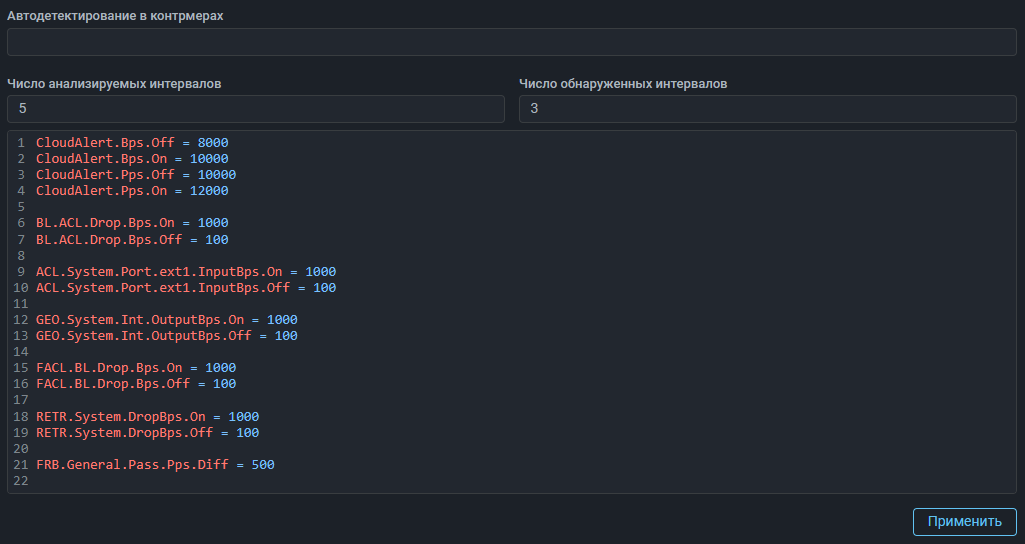This screenshot has width=1025, height=544.
Task: Click the Применить button
Action: pyautogui.click(x=964, y=521)
